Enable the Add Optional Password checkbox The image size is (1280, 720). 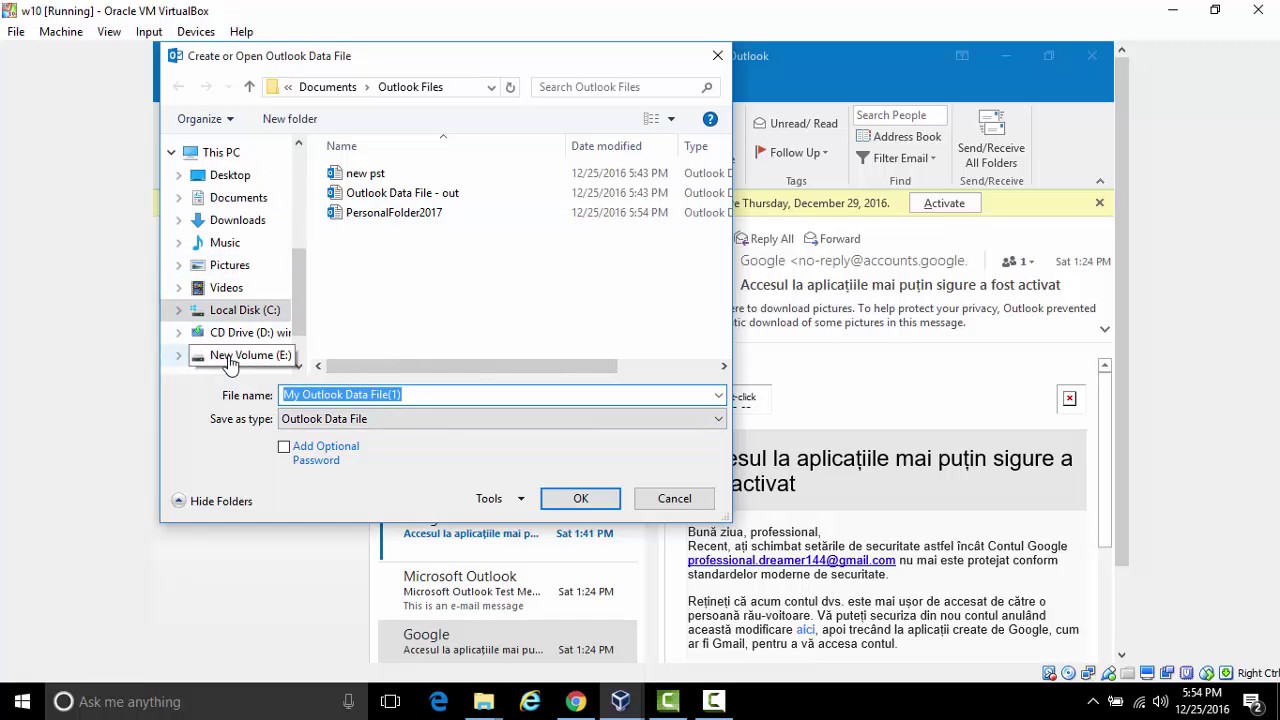[284, 447]
